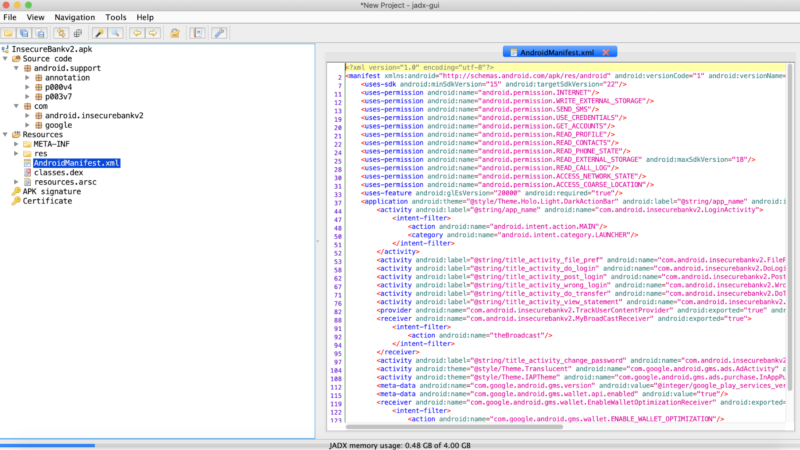The width and height of the screenshot is (800, 450).
Task: Click the action theBroadcast line
Action: click(x=480, y=336)
